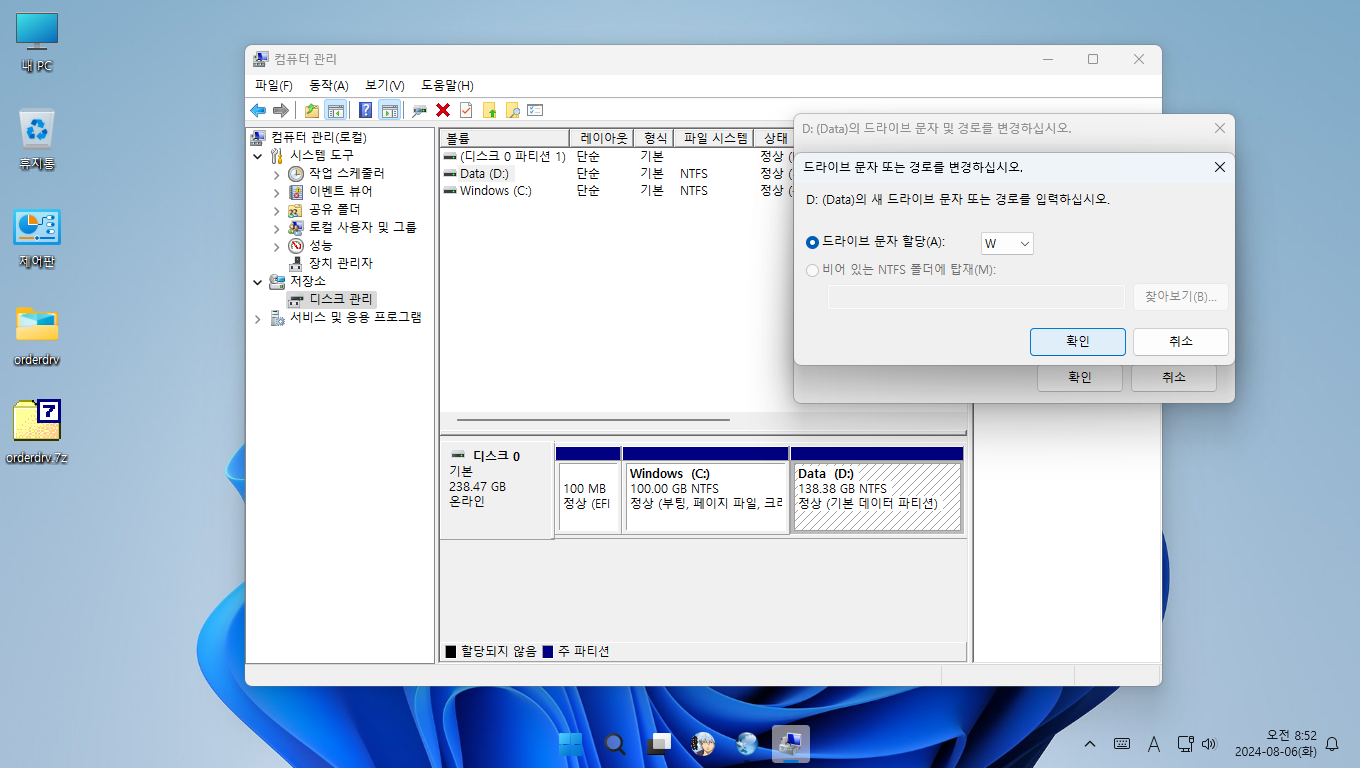
Task: Open 장치 관리자 in the tree
Action: click(340, 263)
